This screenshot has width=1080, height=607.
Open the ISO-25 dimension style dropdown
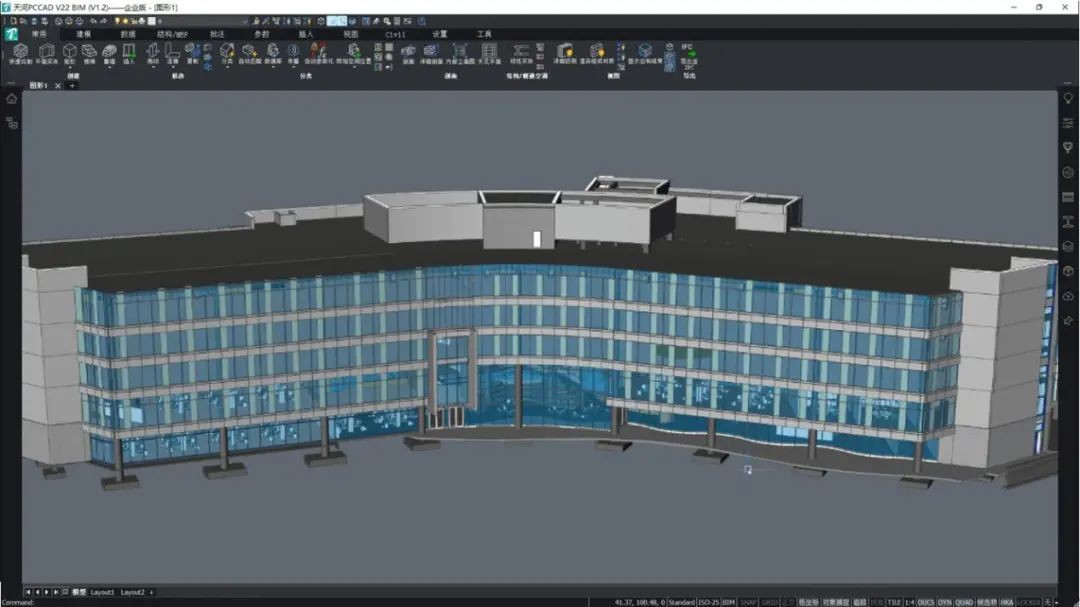[709, 602]
